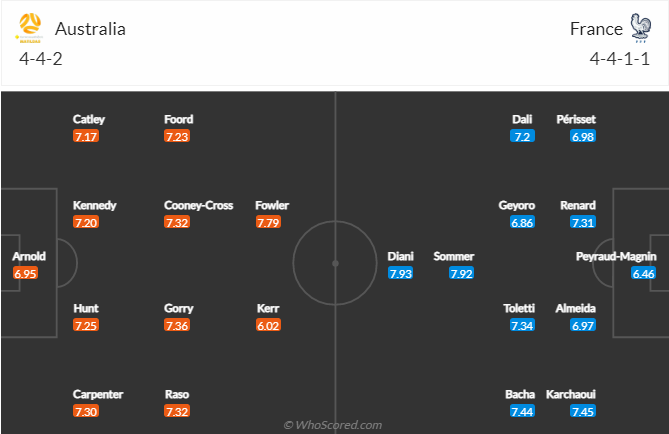
Task: Open player Karchaoui on the pitch
Action: 570,394
